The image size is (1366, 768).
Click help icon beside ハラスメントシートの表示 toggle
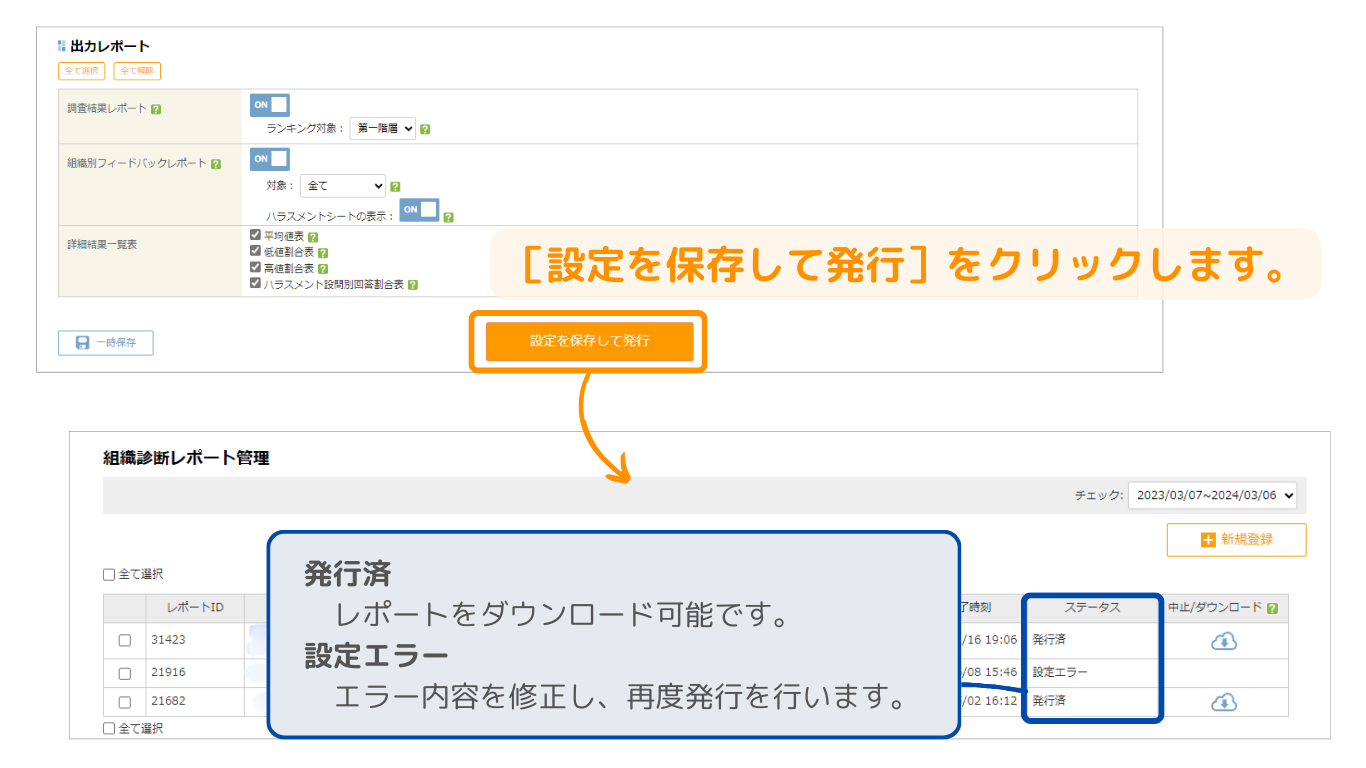coord(448,216)
